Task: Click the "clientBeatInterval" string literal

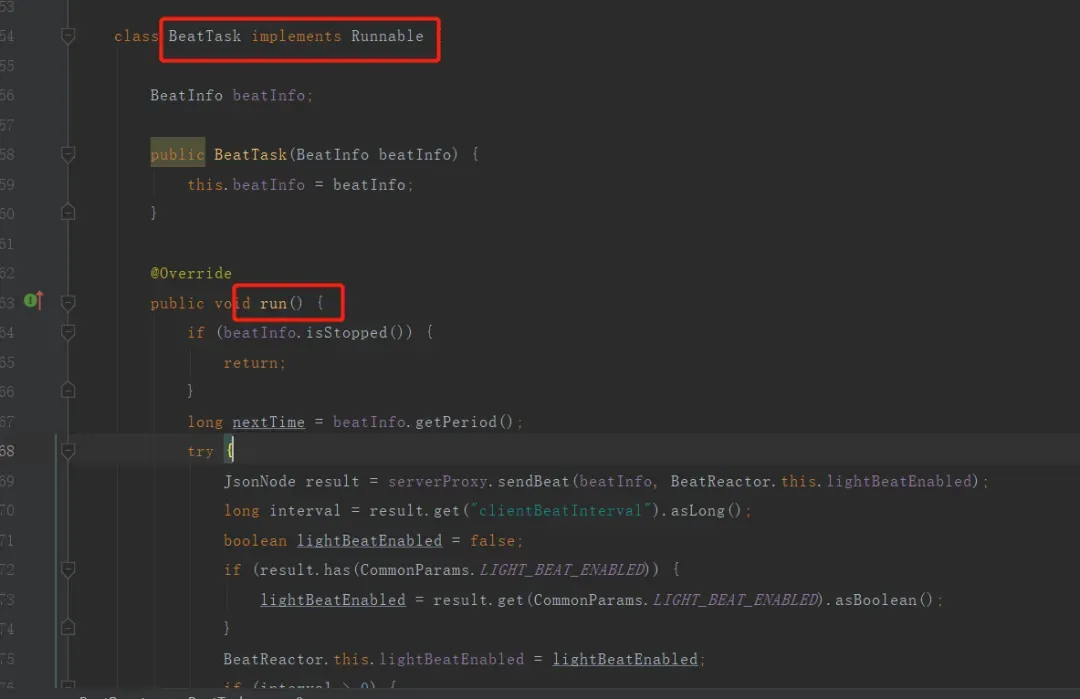Action: pos(560,510)
